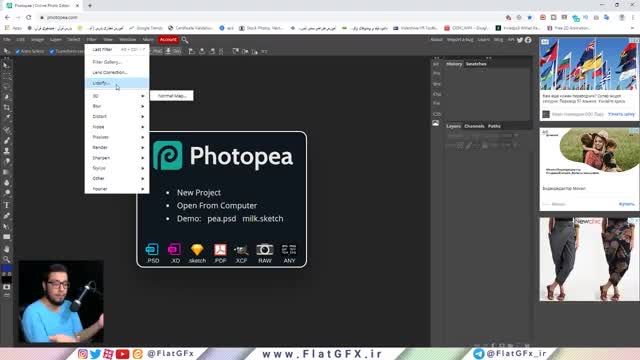Viewport: 640px width, 360px height.
Task: Select the Lasso tool
Action: click(x=7, y=87)
